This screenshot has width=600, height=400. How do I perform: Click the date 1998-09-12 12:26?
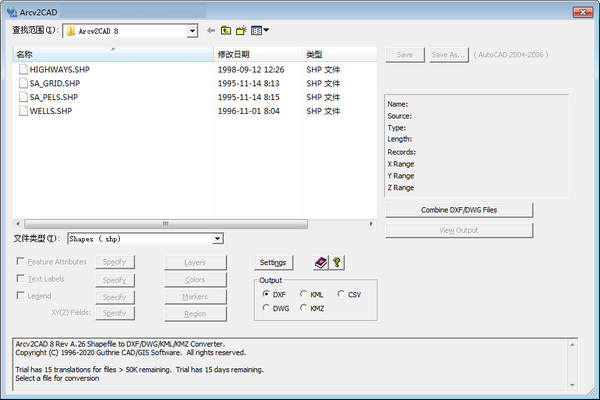pos(251,70)
